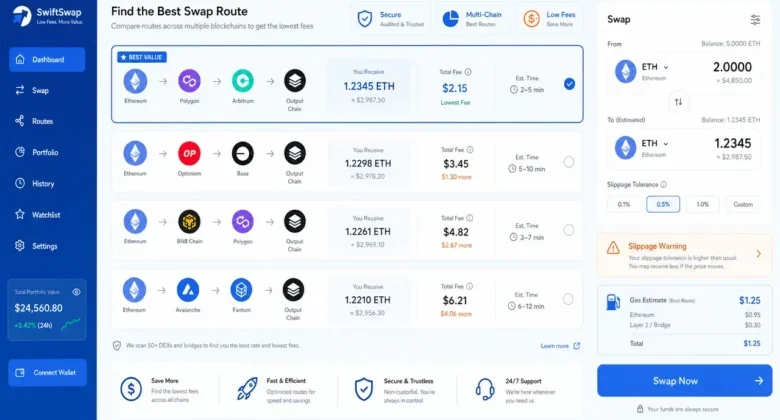Click the Save More dollar icon
The width and height of the screenshot is (780, 420).
131,389
